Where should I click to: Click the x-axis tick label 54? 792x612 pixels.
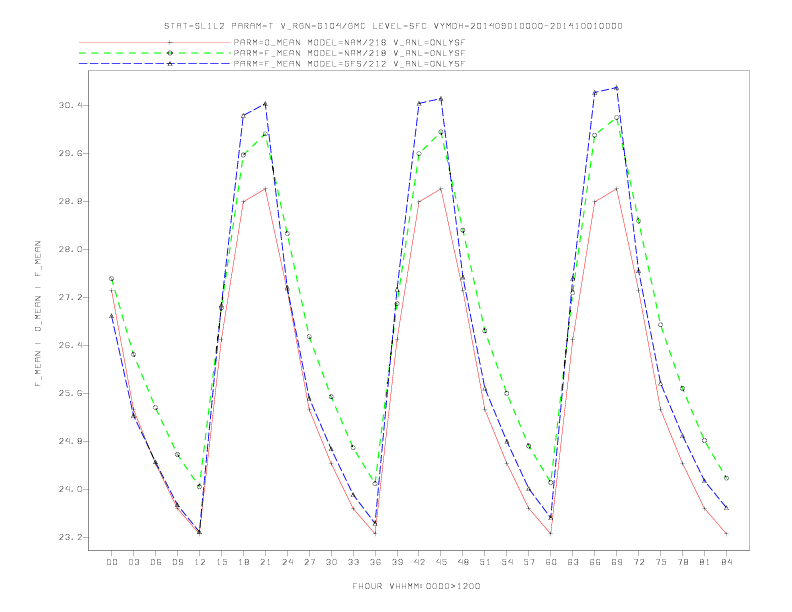(507, 562)
